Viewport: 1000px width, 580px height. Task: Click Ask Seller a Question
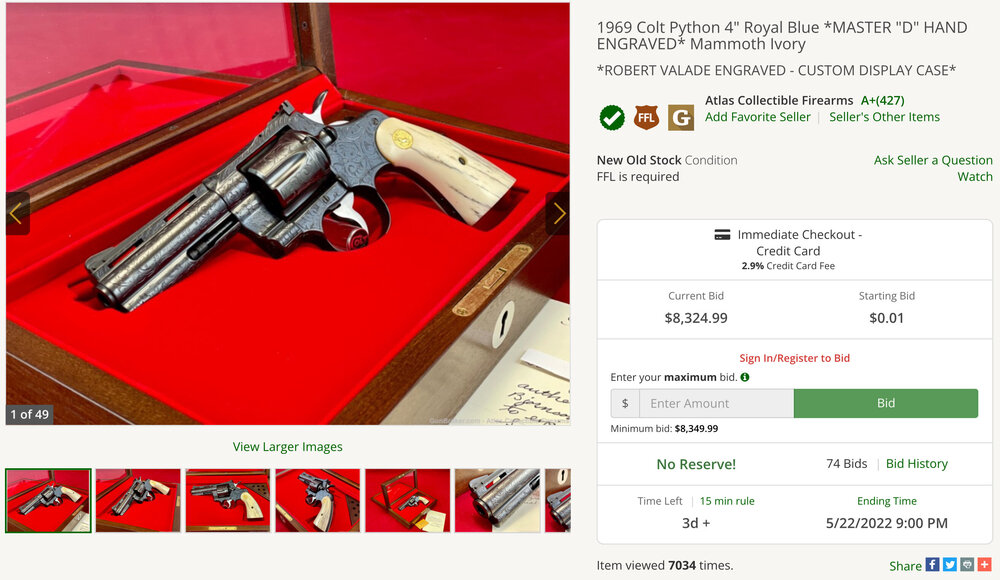click(x=933, y=160)
